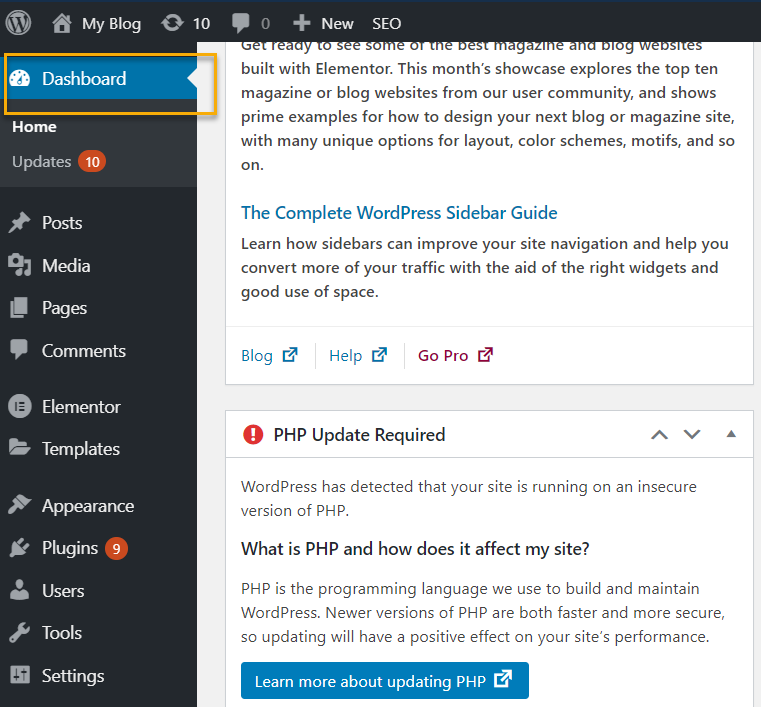Click red warning icon in PHP Update Required
This screenshot has height=707, width=761.
tap(253, 434)
